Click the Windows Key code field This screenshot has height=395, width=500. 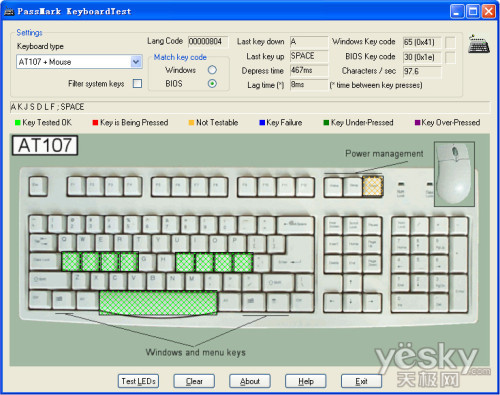(x=422, y=42)
